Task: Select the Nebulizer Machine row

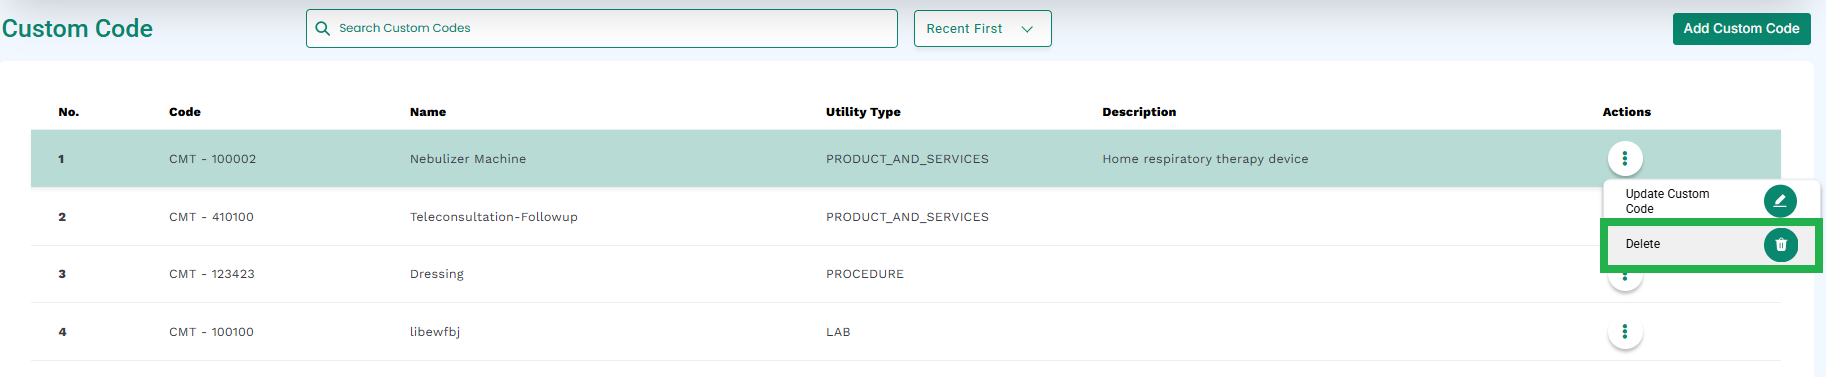Action: 905,158
